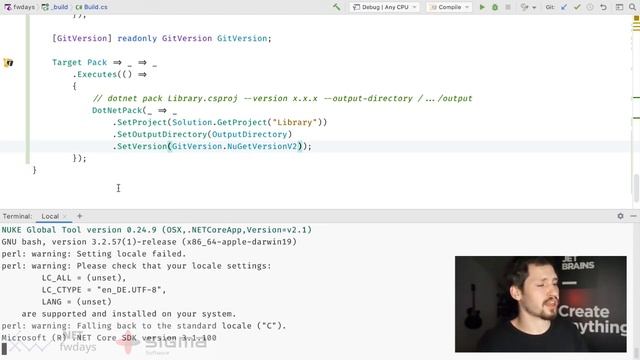Open terminal settings gear icon

[620, 216]
